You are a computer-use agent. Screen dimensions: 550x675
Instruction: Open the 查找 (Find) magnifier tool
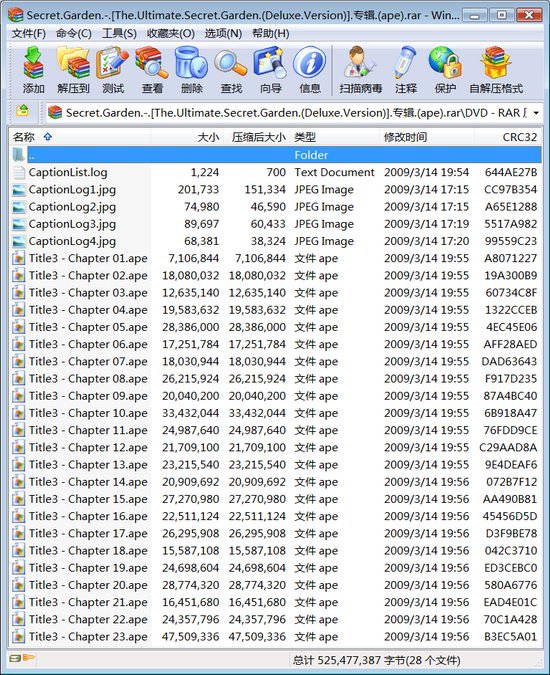pyautogui.click(x=231, y=70)
